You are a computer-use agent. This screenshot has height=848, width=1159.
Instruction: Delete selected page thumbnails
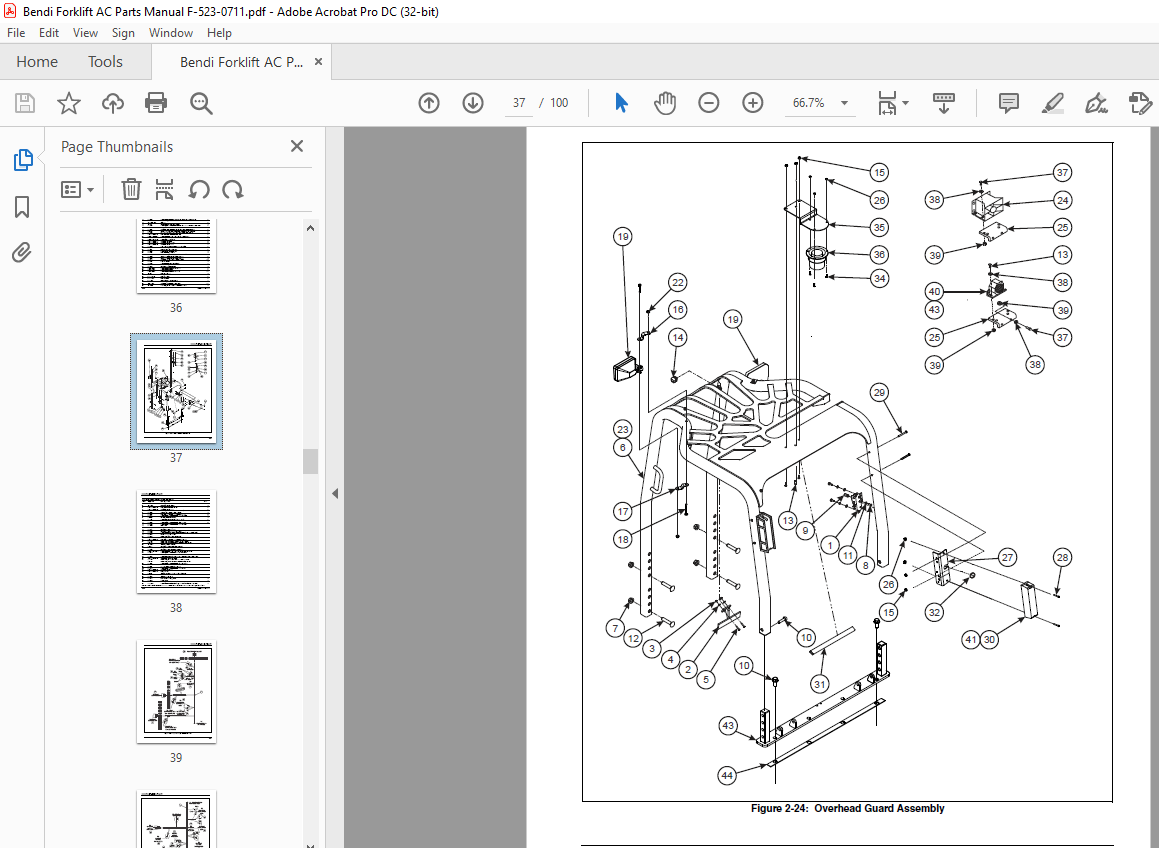(131, 189)
